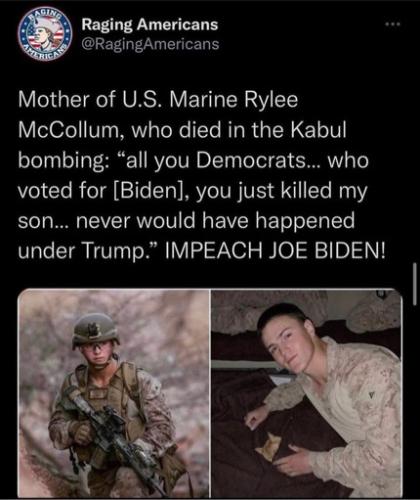
Task: Open the @RagingAmericans handle link
Action: [151, 44]
